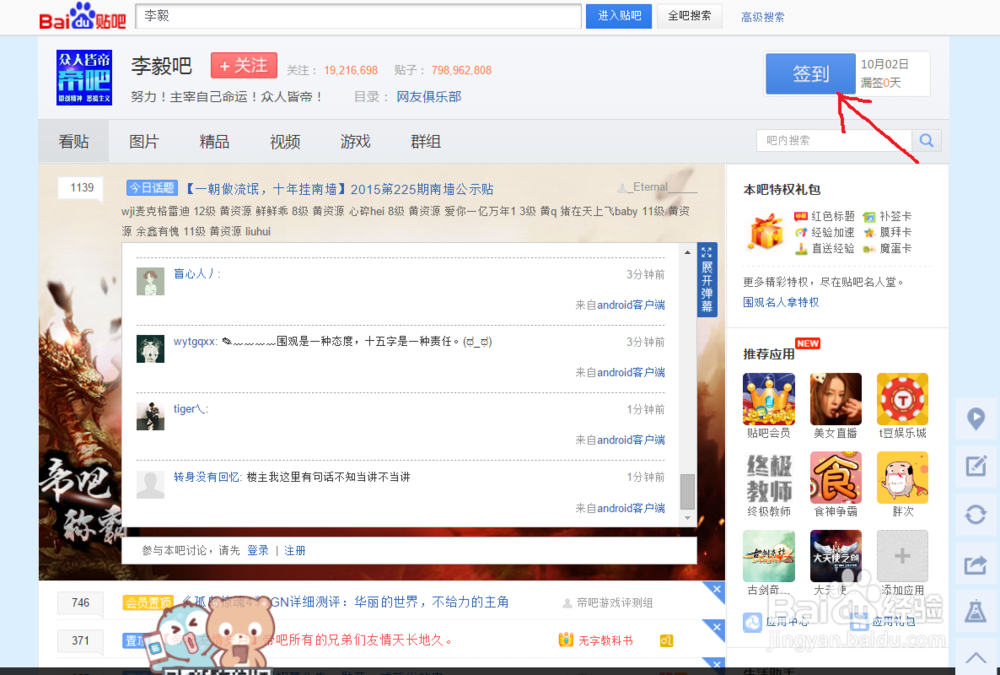
Task: Open the 美女直播 app icon
Action: coord(835,399)
